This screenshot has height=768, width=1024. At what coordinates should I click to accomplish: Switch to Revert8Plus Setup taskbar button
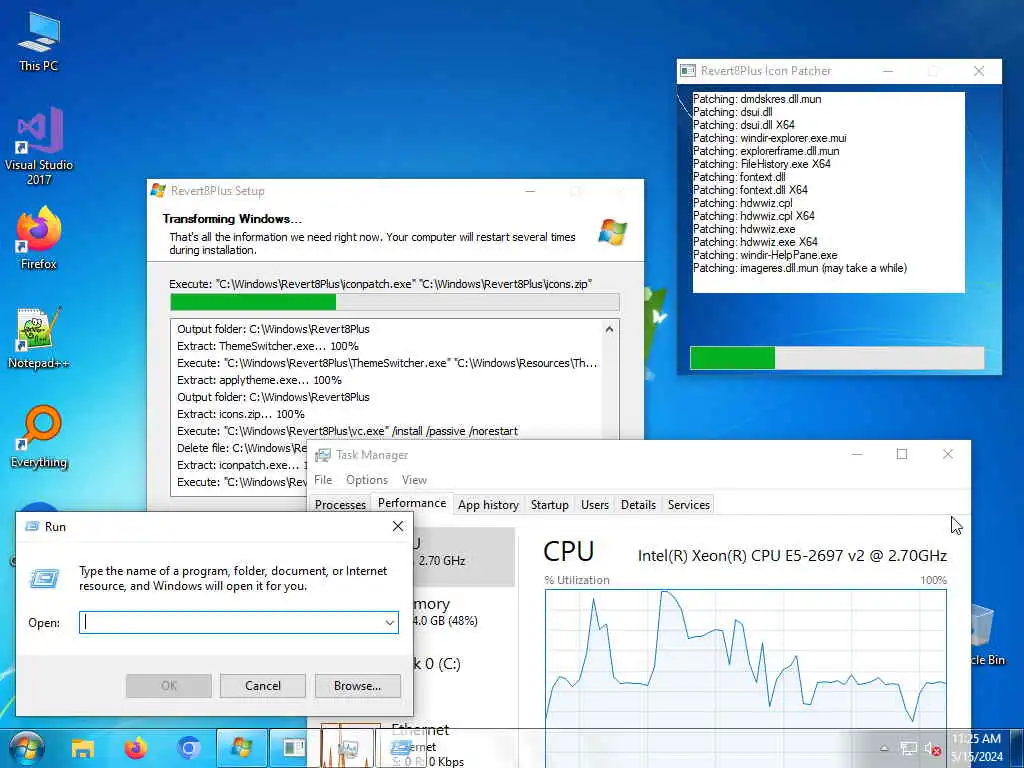coord(241,748)
